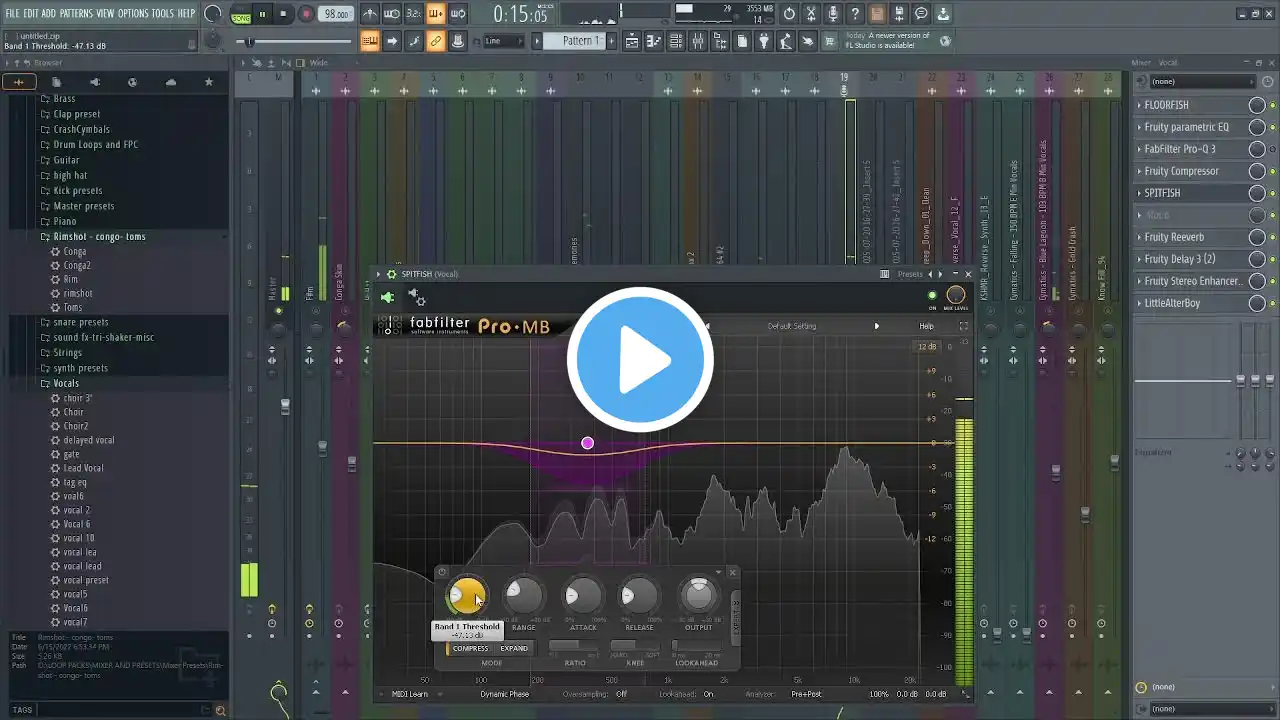Open the EDIT menu
Image resolution: width=1280 pixels, height=720 pixels.
click(x=31, y=13)
